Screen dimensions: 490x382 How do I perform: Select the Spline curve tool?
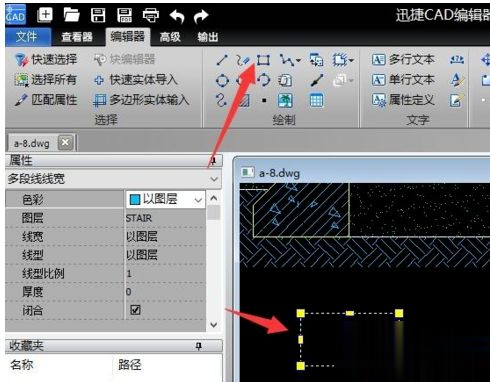(x=221, y=100)
